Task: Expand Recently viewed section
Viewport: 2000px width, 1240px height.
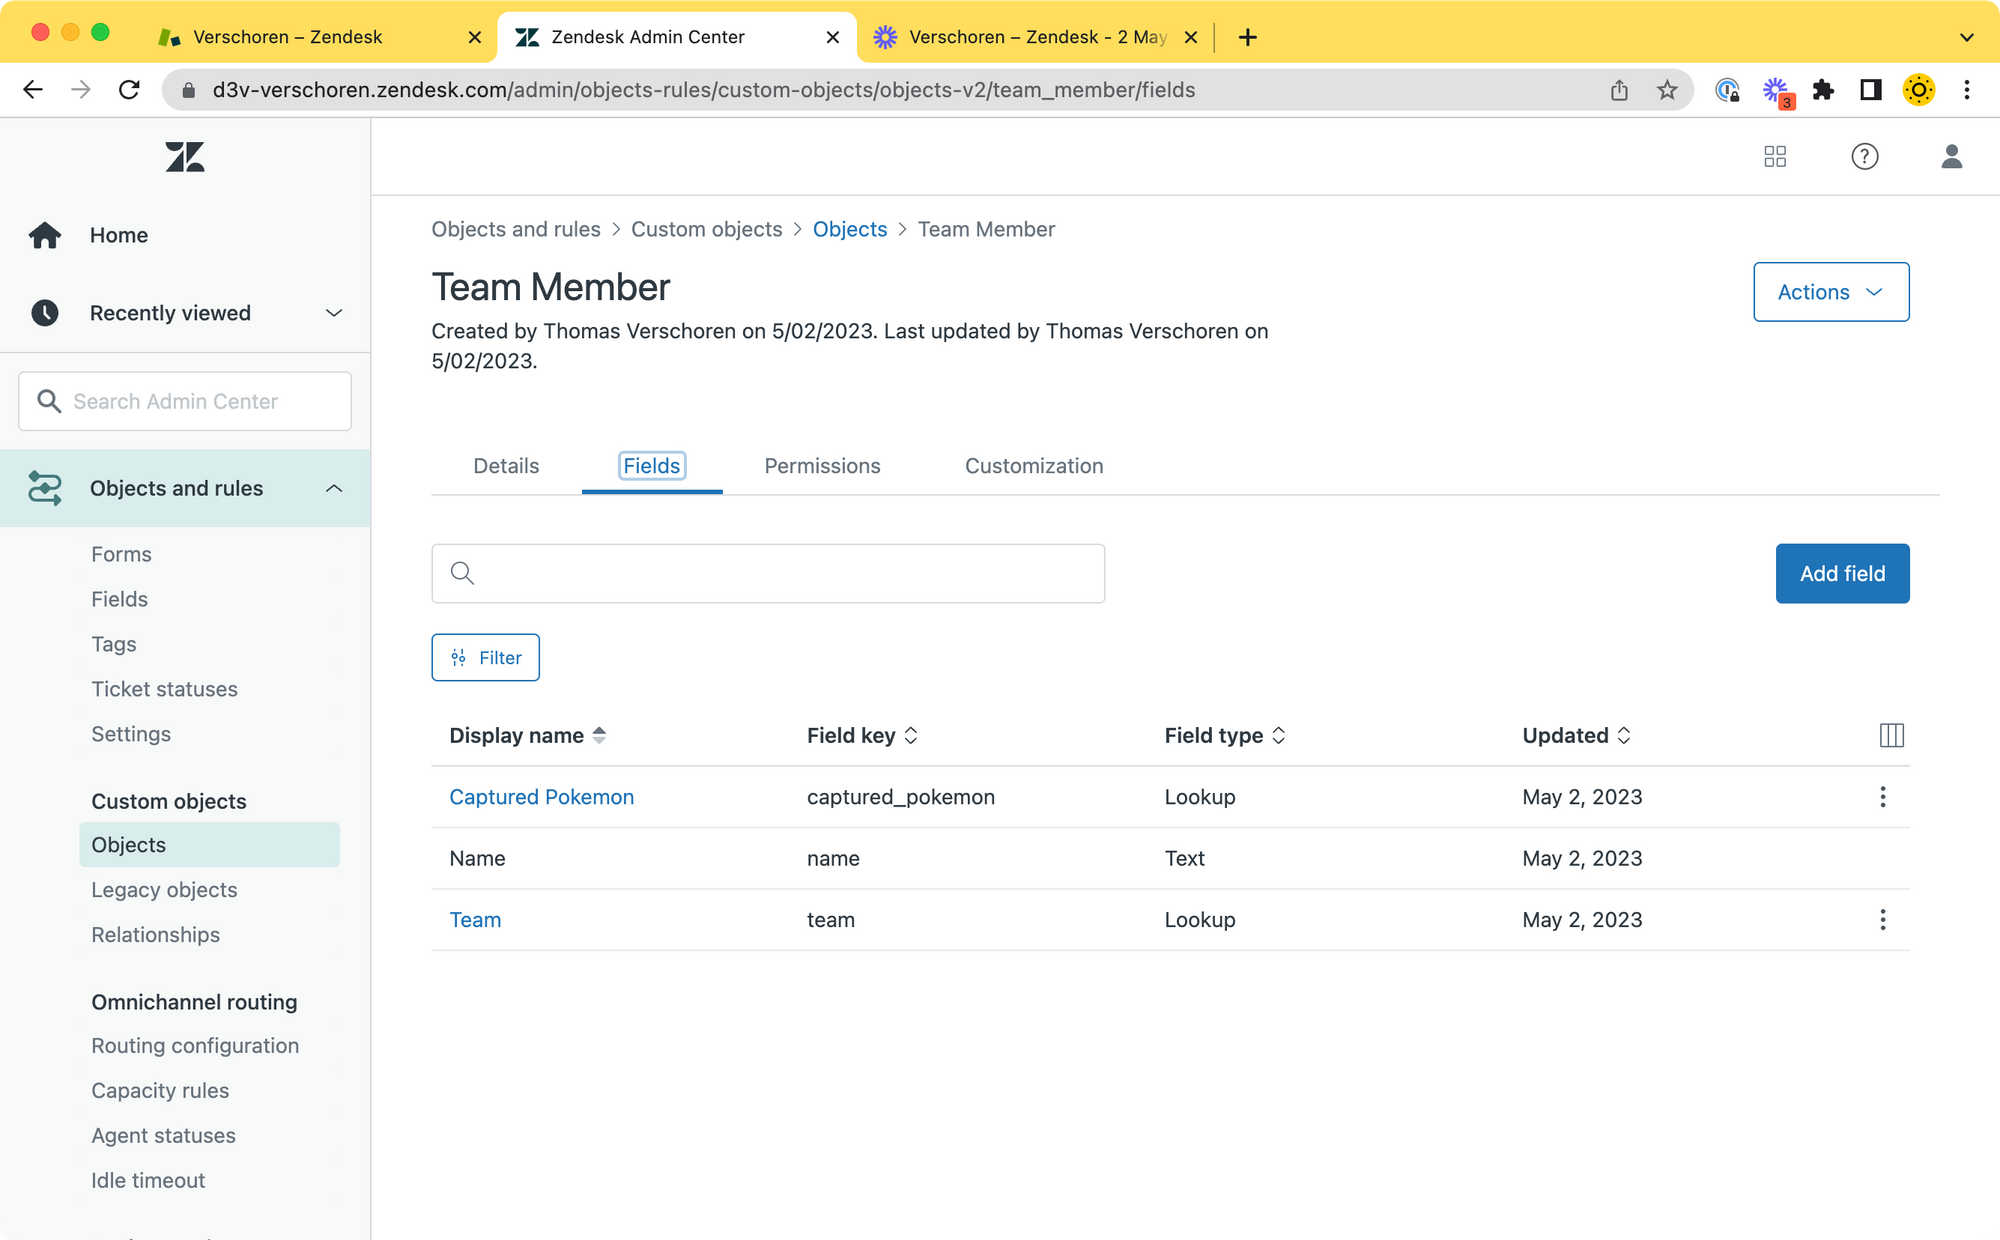Action: click(334, 313)
